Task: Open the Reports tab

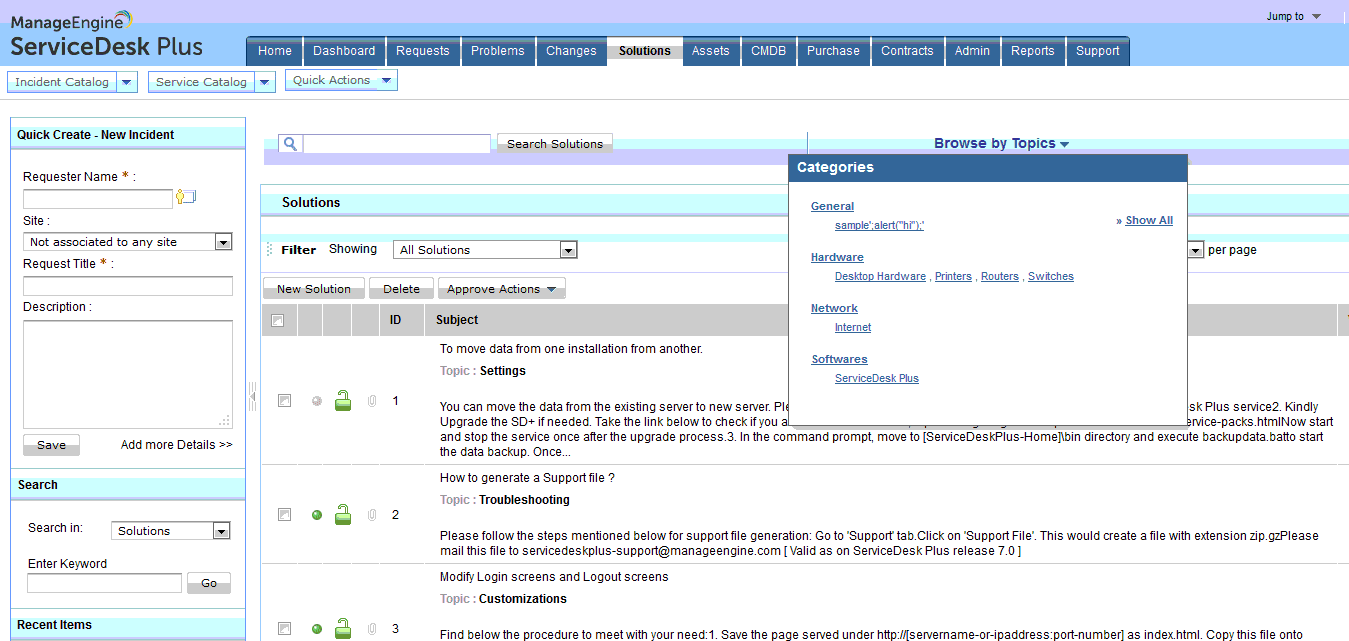Action: pos(1033,51)
